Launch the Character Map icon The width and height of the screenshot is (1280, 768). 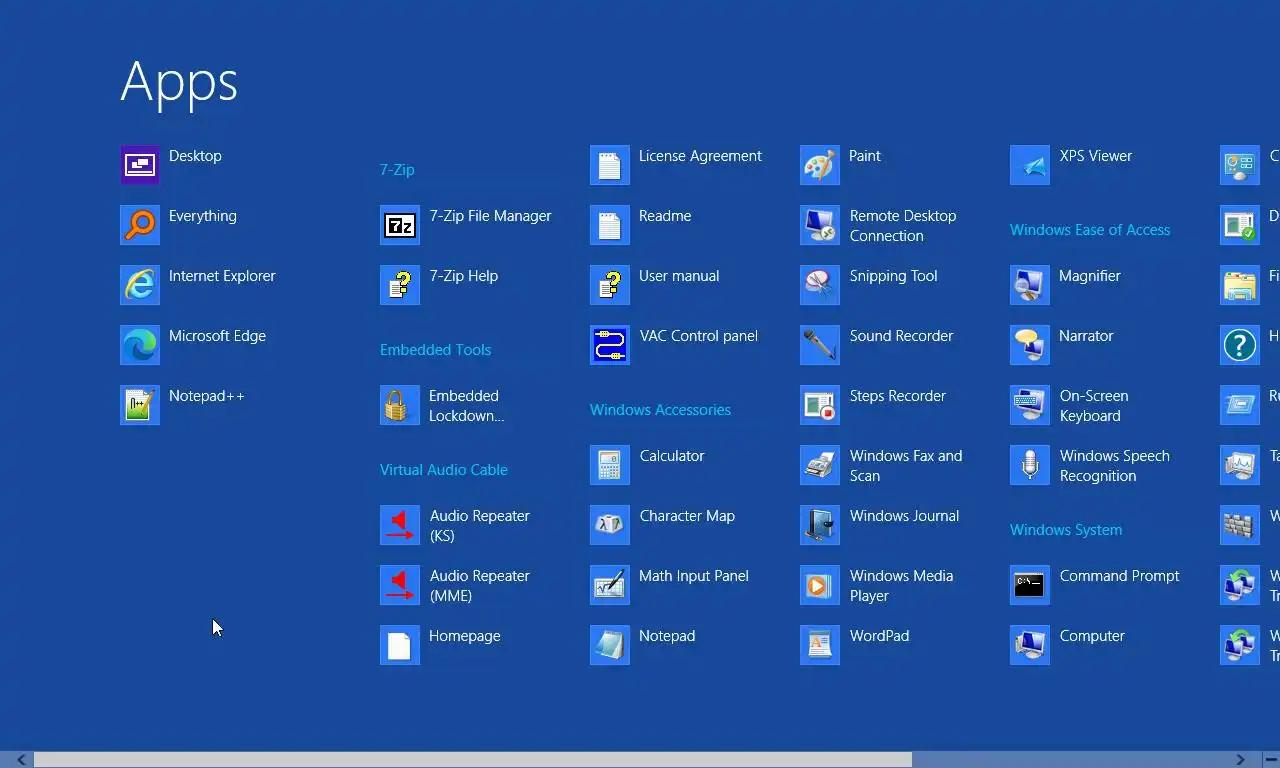coord(610,525)
